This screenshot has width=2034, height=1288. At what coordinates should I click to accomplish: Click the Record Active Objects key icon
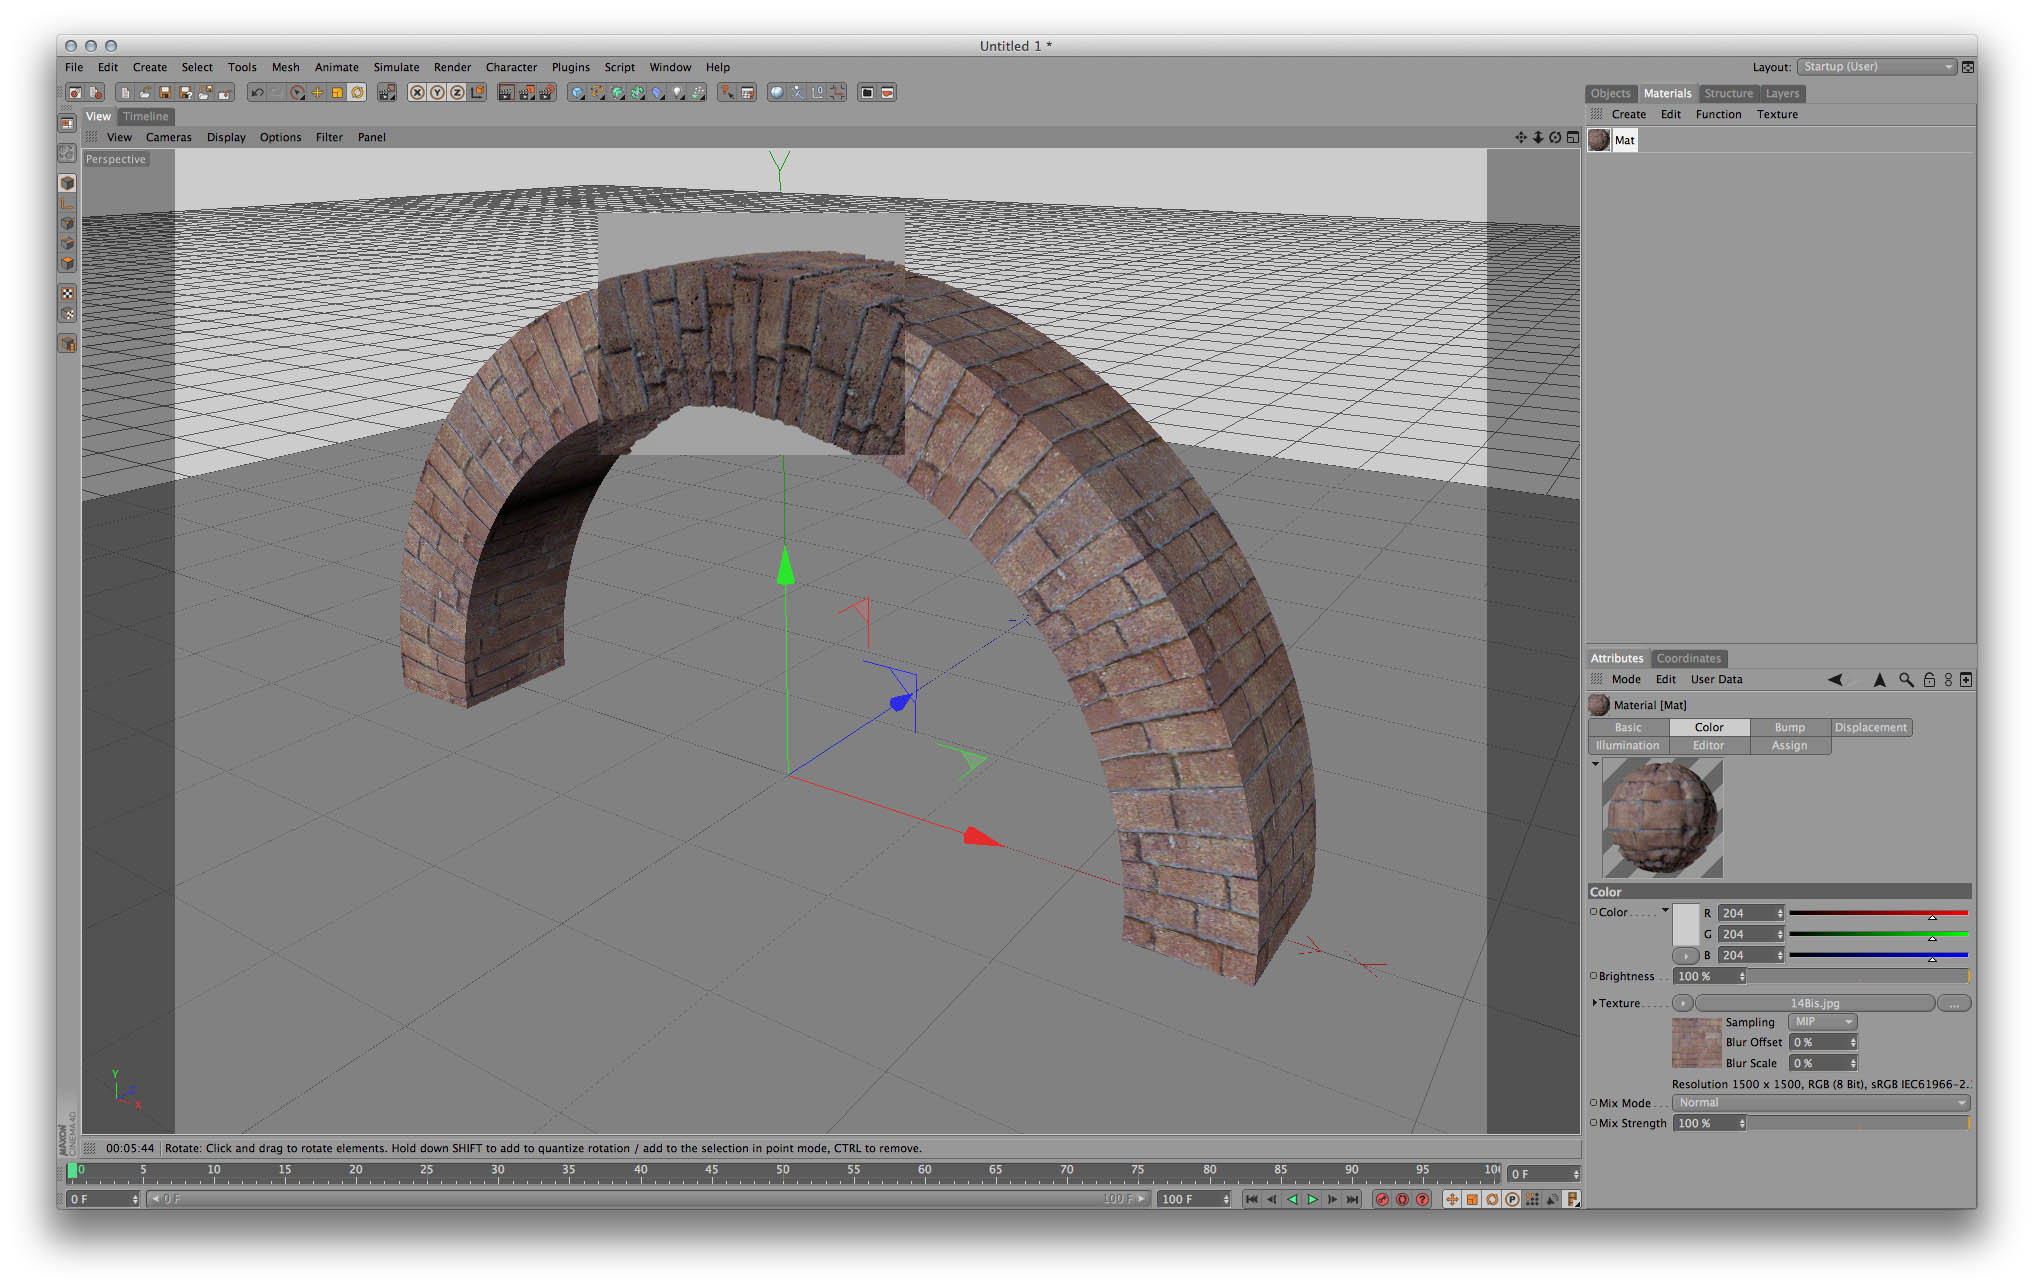pyautogui.click(x=1382, y=1199)
